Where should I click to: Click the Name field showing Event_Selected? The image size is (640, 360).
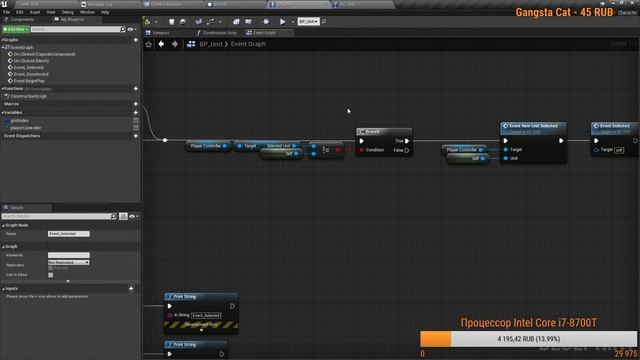[69, 234]
